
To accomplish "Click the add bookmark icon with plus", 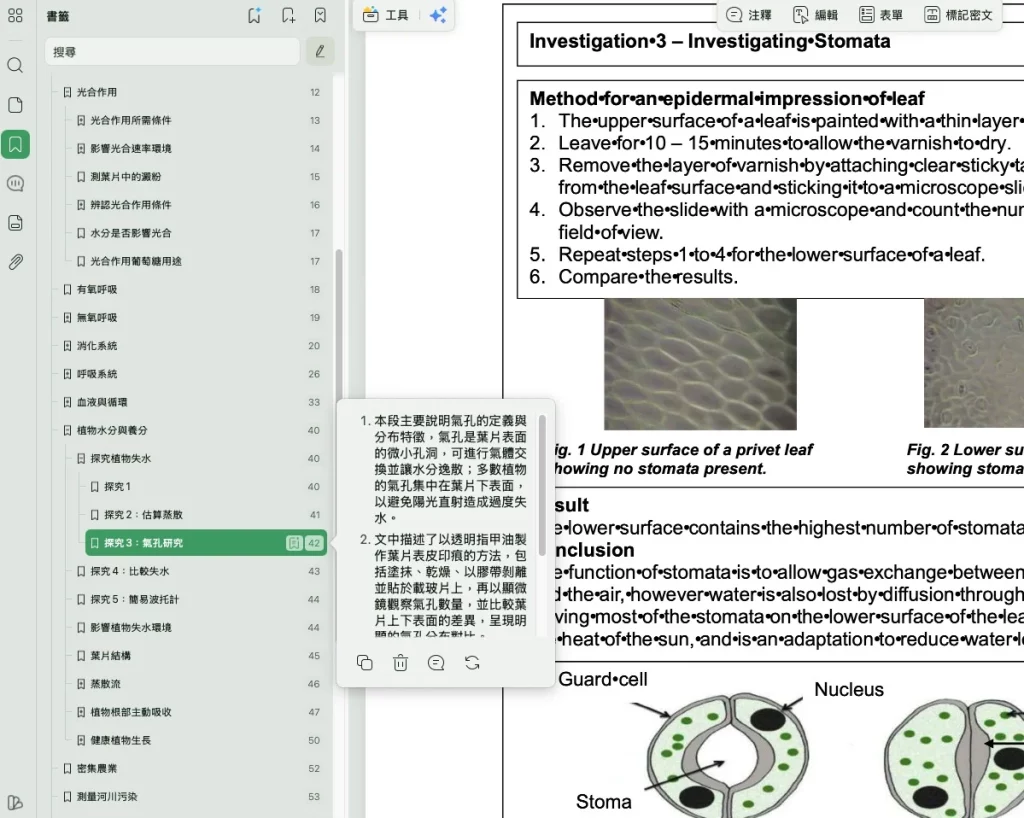I will 288,16.
